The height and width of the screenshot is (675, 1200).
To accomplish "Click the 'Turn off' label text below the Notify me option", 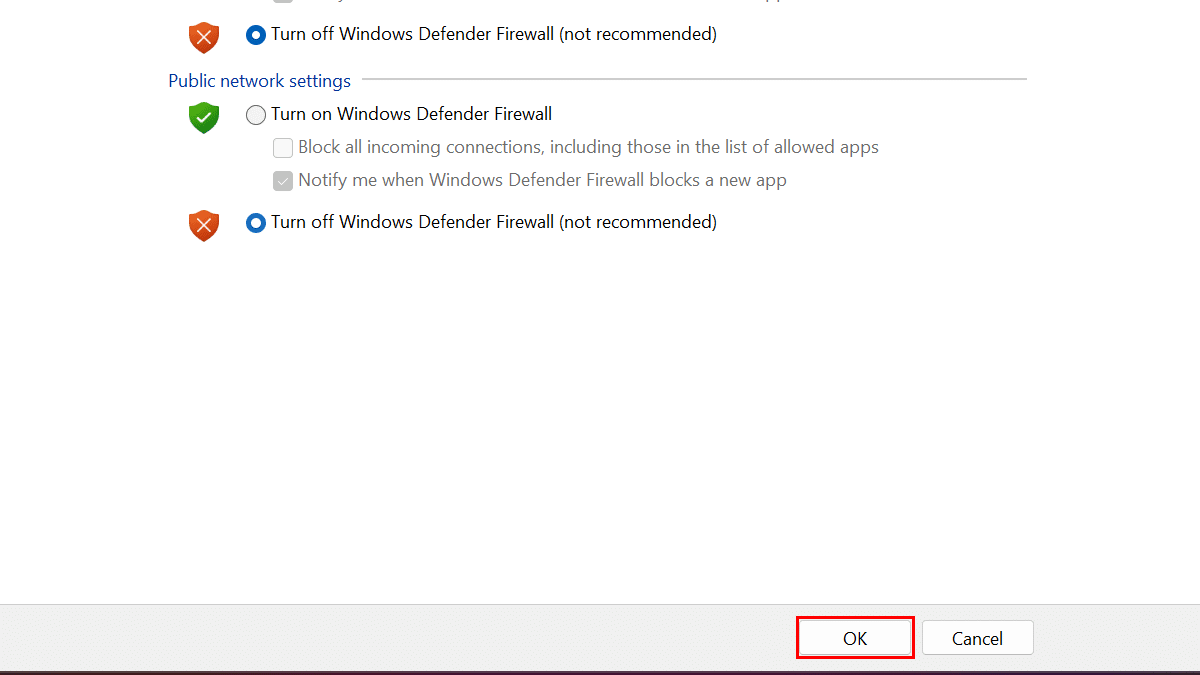I will pos(412,222).
